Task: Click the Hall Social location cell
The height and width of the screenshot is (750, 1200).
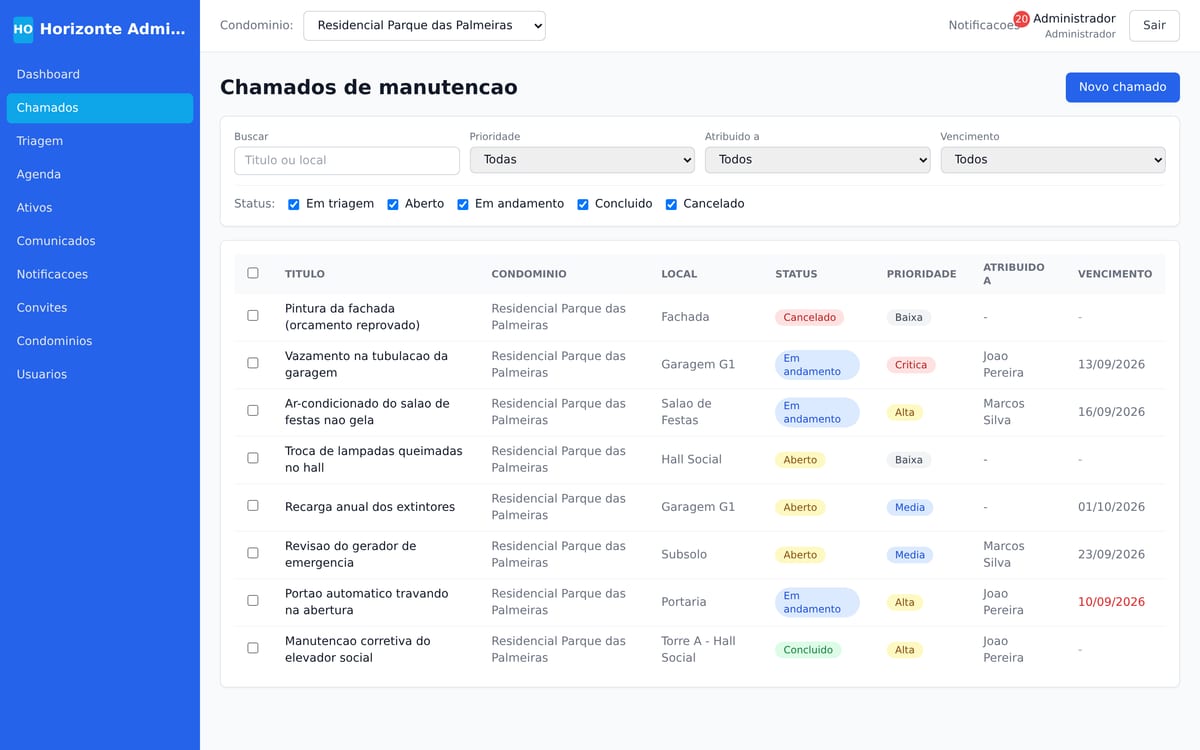Action: (x=691, y=460)
